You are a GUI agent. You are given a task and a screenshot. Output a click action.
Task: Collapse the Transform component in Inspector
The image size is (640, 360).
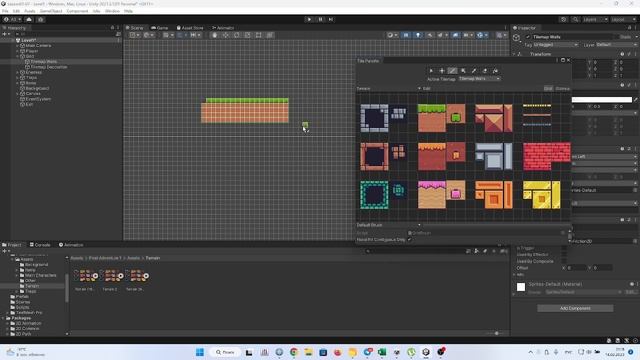tap(514, 54)
